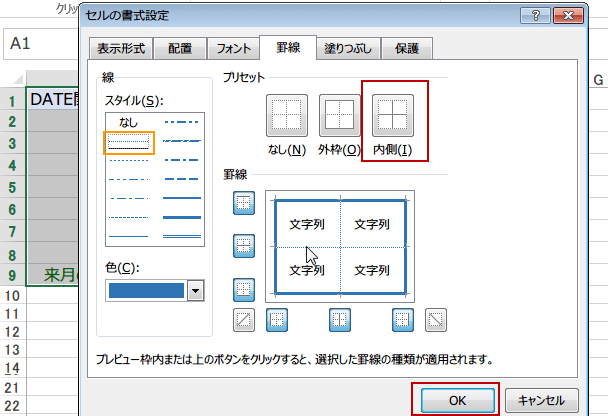Select row header 6 in the worksheet
Screen dimensions: 608x416
point(12,210)
